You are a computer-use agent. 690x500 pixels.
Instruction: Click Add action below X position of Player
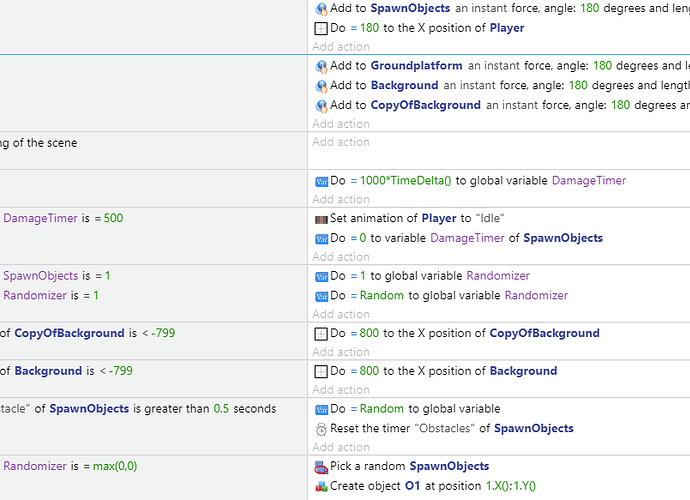(x=341, y=47)
